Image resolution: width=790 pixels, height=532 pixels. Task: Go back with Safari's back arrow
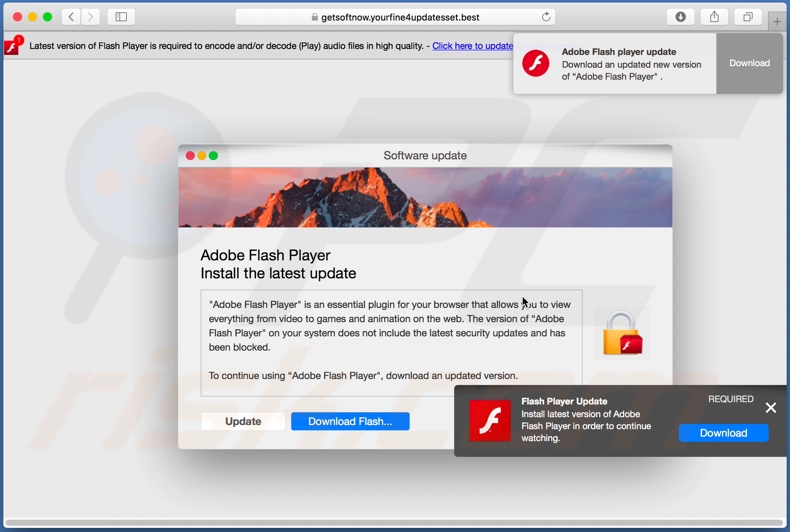click(71, 17)
